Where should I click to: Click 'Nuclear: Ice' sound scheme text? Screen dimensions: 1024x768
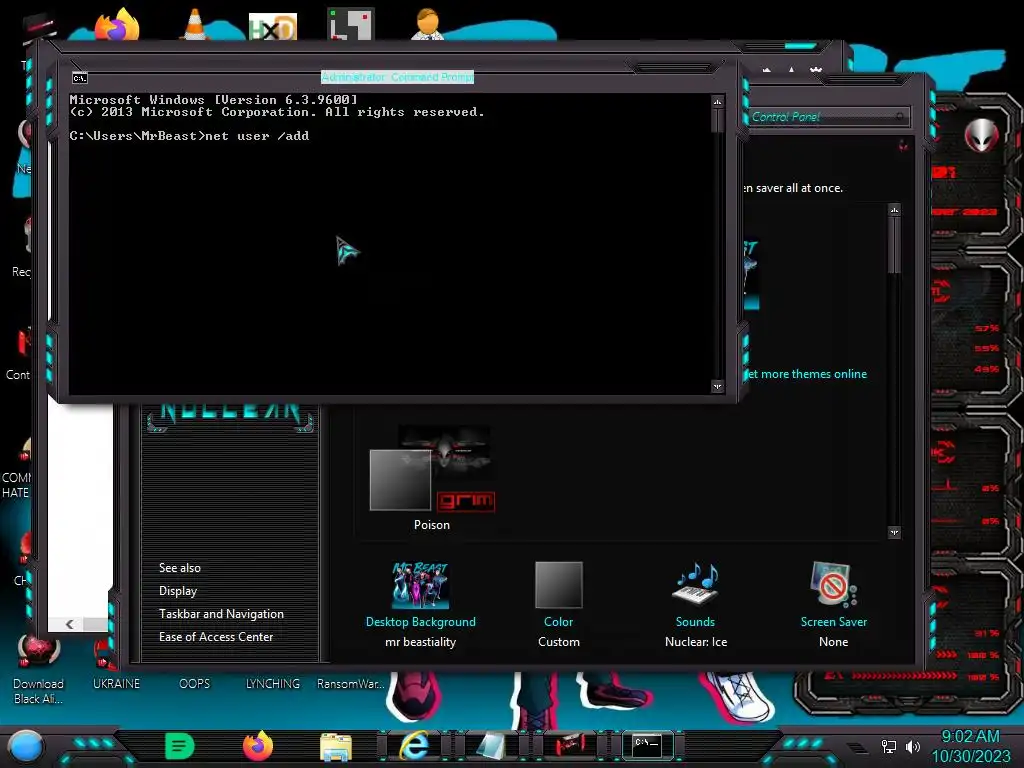tap(696, 642)
